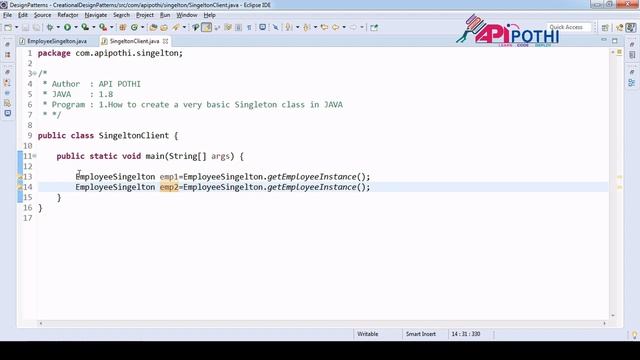Viewport: 640px width, 360px height.
Task: Jump to Last Edit Location icon
Action: coord(324,27)
